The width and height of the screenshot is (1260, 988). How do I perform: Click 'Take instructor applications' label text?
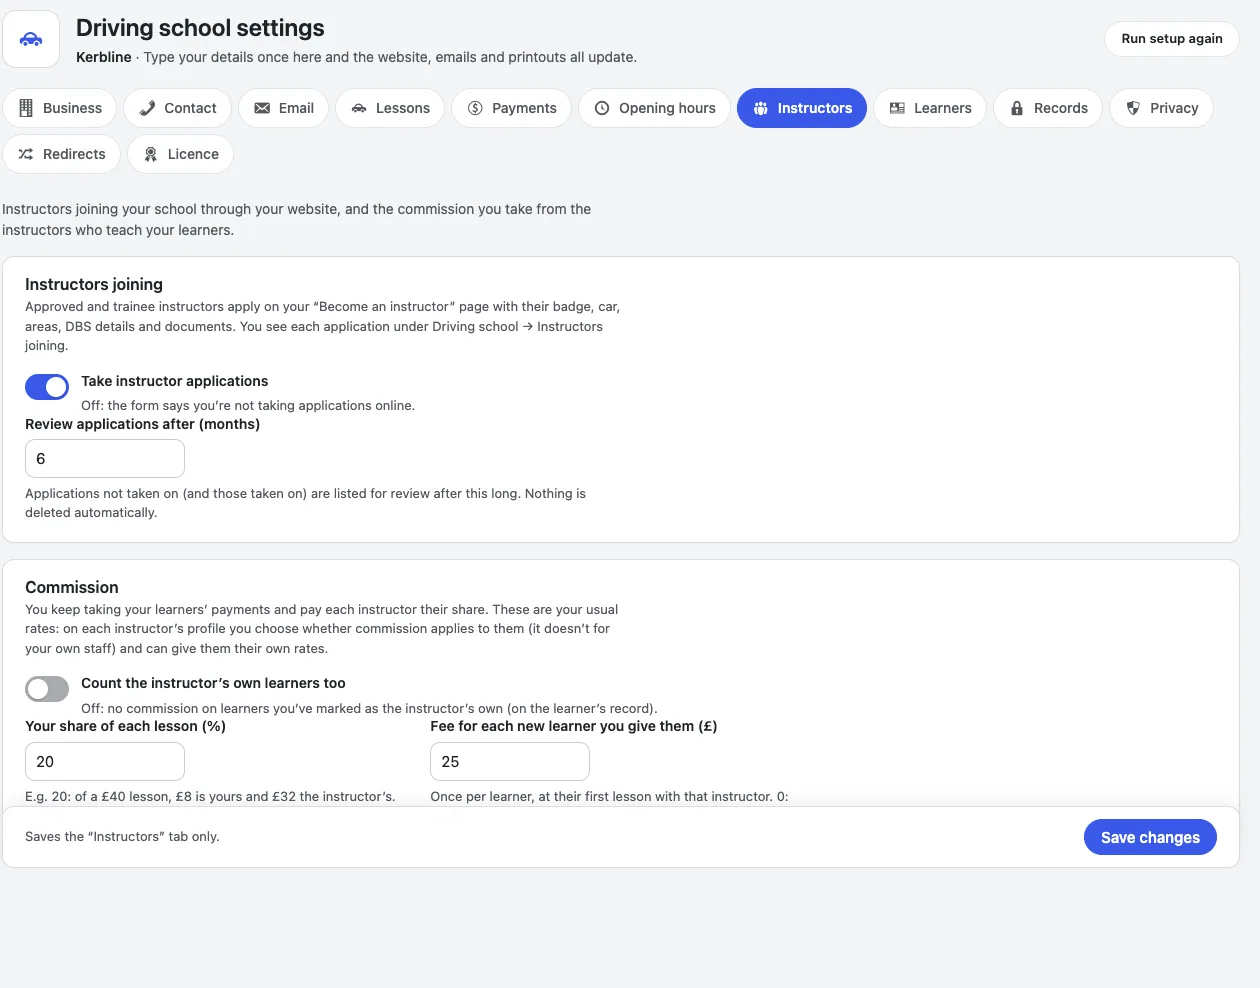[175, 381]
